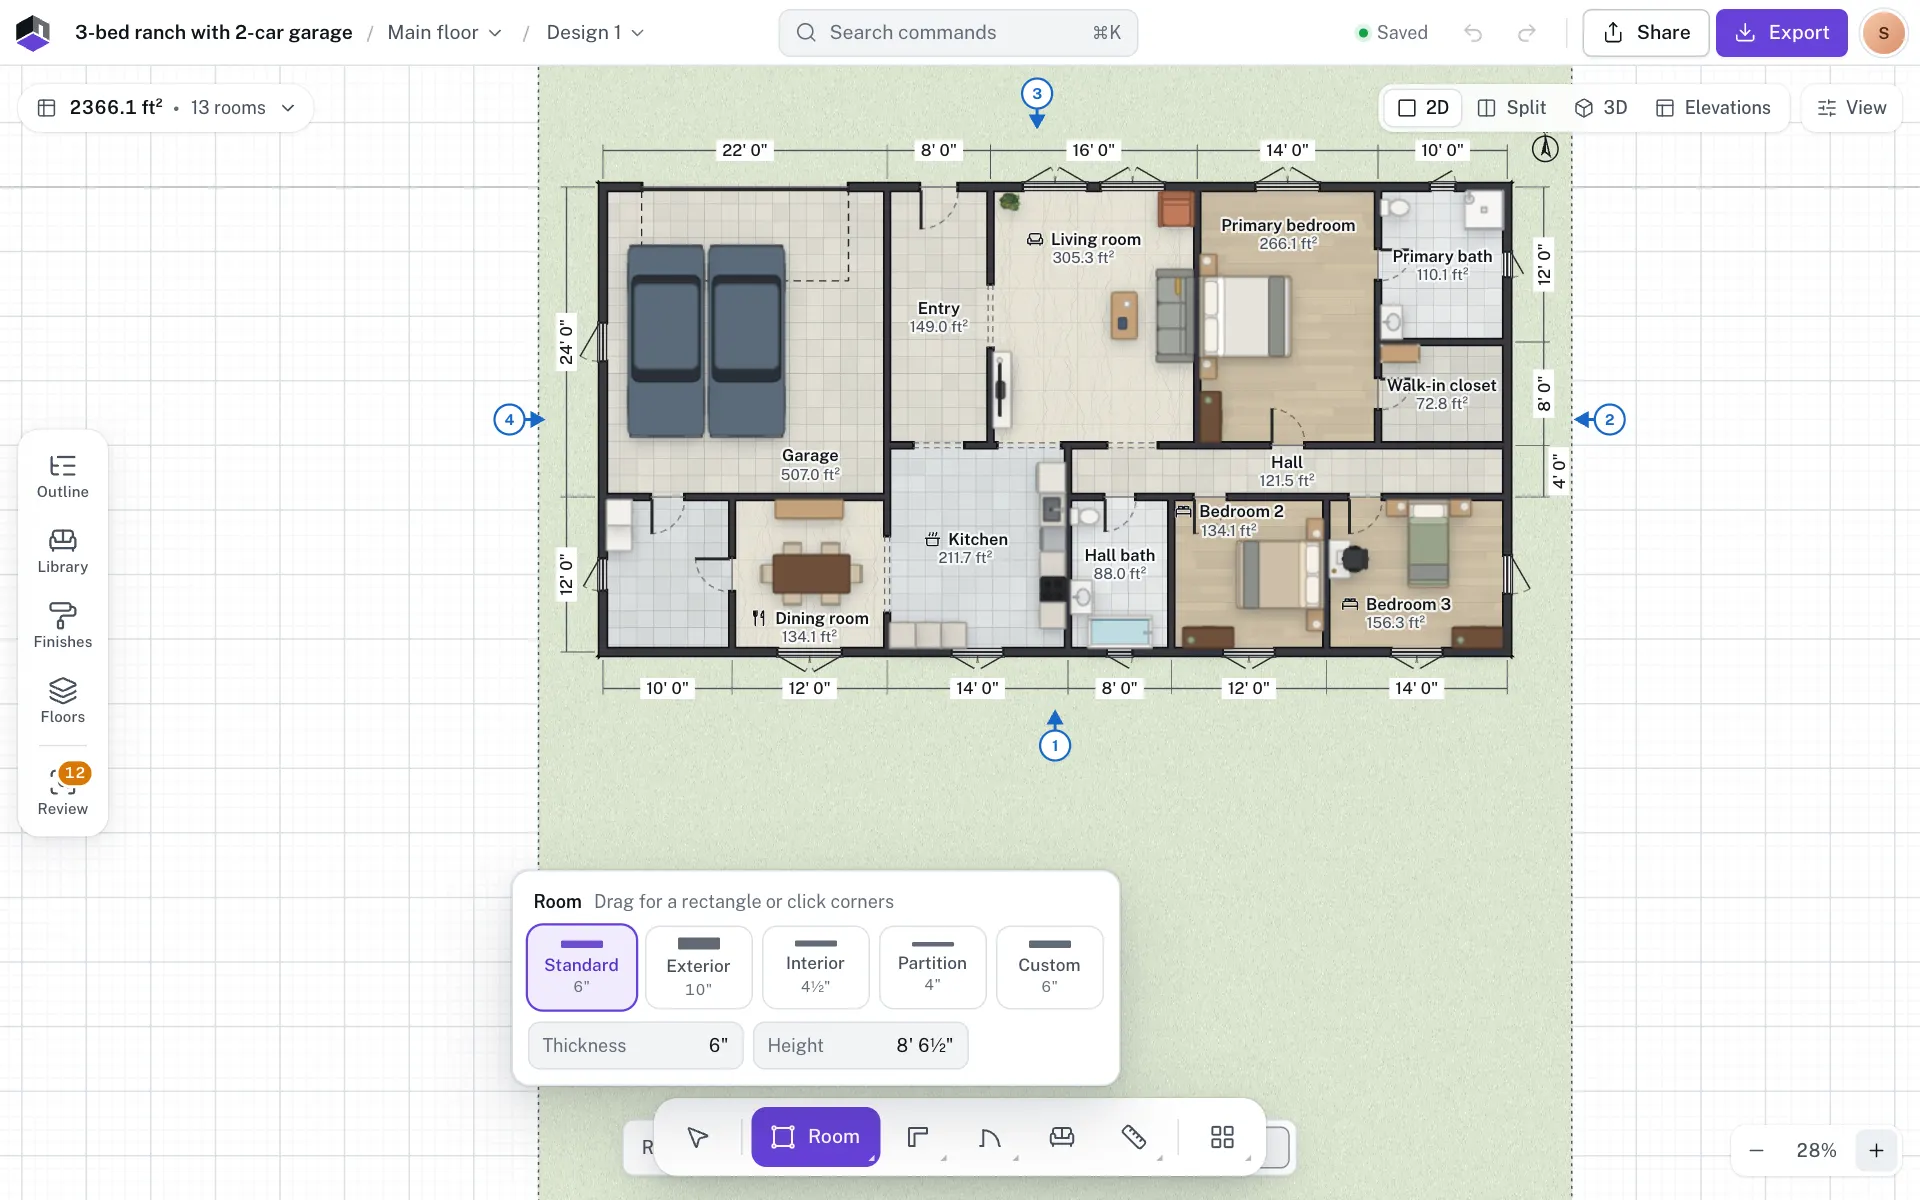
Task: Select the measure tape tool
Action: point(1134,1137)
